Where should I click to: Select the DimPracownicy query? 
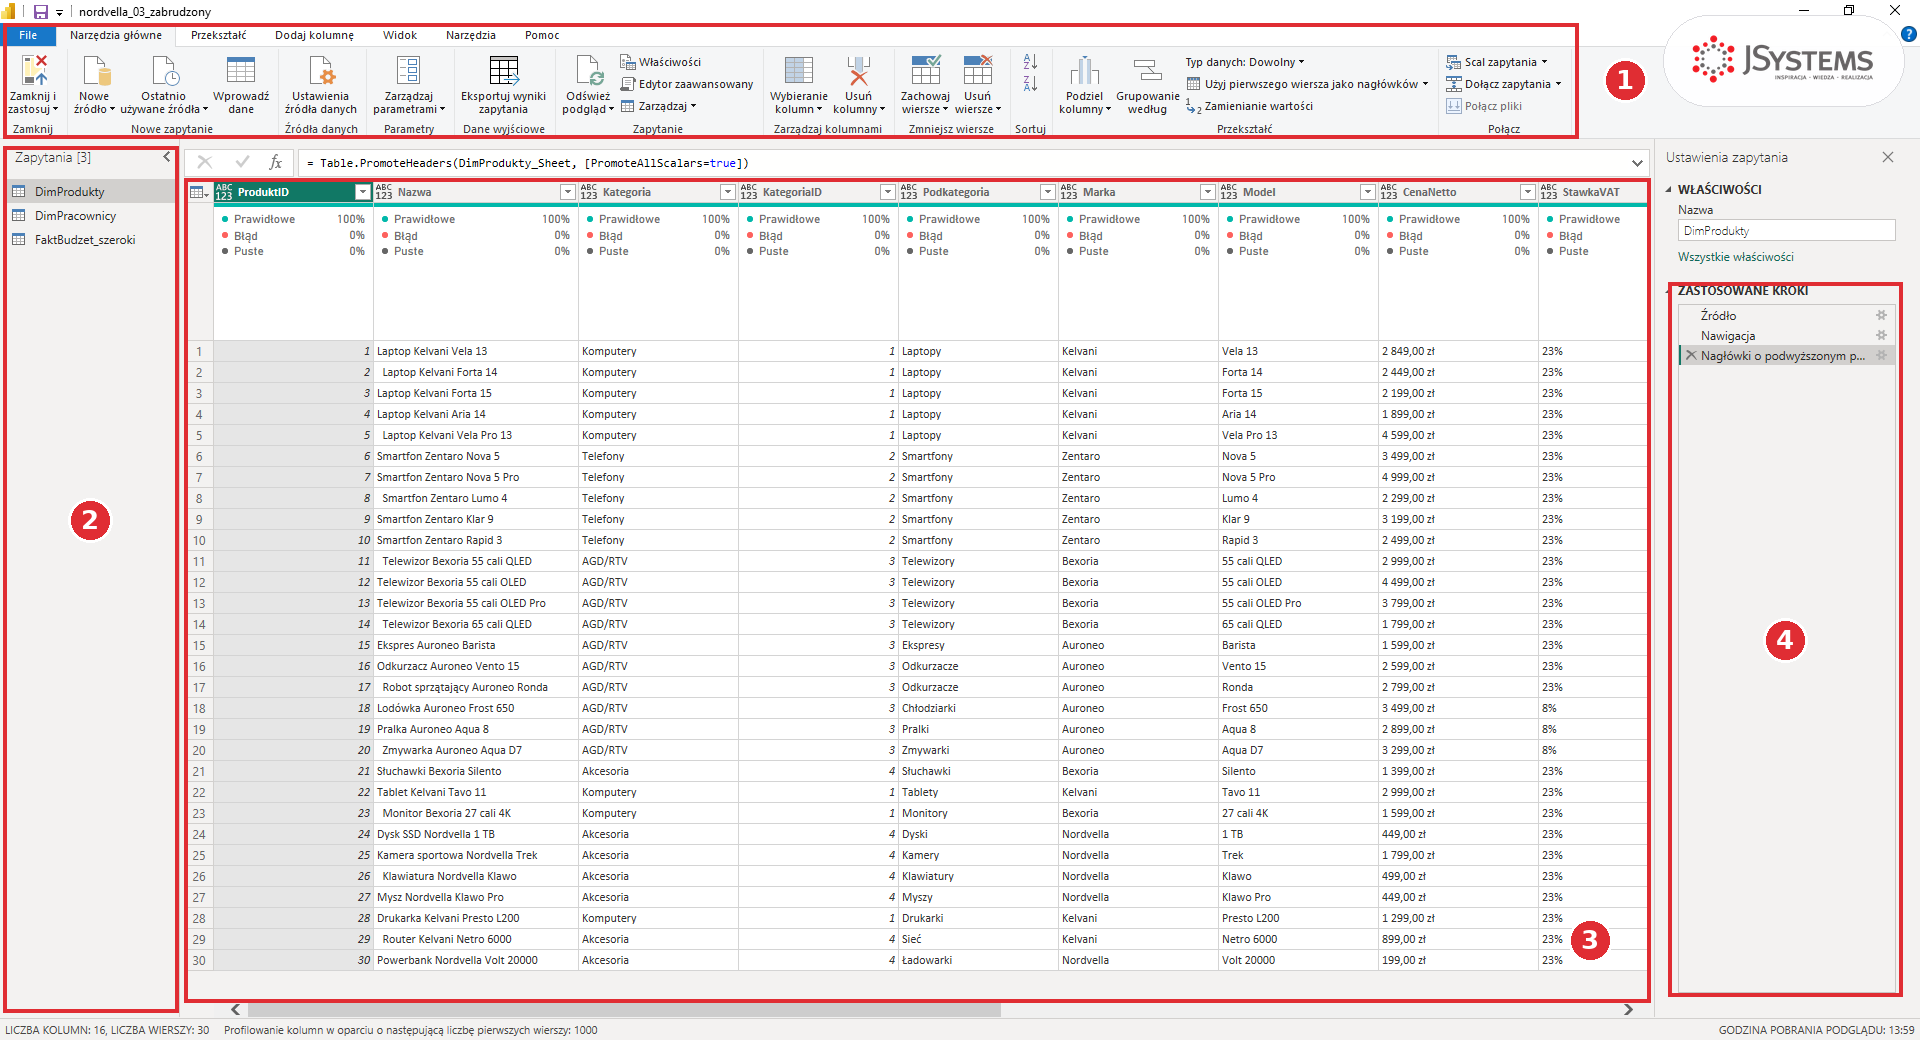tap(90, 216)
